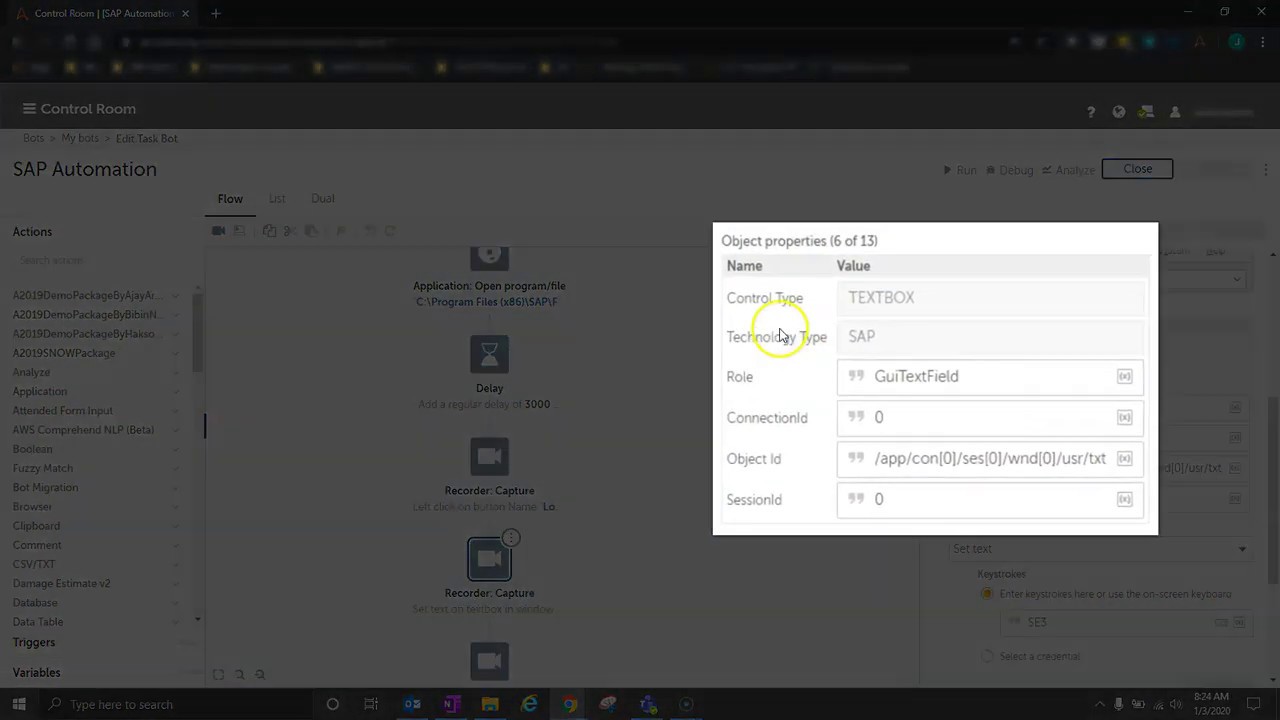Open the Variables section
Screen dimensions: 1280x720
pyautogui.click(x=36, y=673)
